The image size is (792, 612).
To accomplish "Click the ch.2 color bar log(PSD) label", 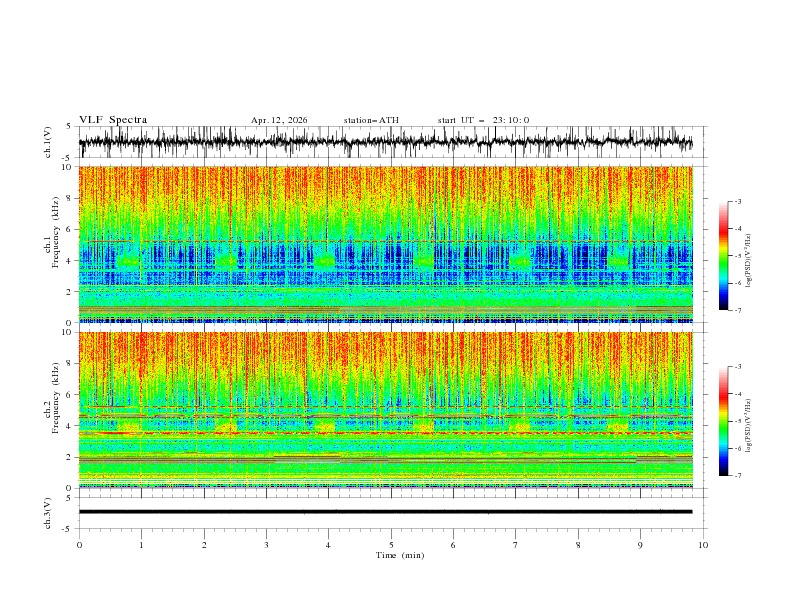I will pos(748,426).
